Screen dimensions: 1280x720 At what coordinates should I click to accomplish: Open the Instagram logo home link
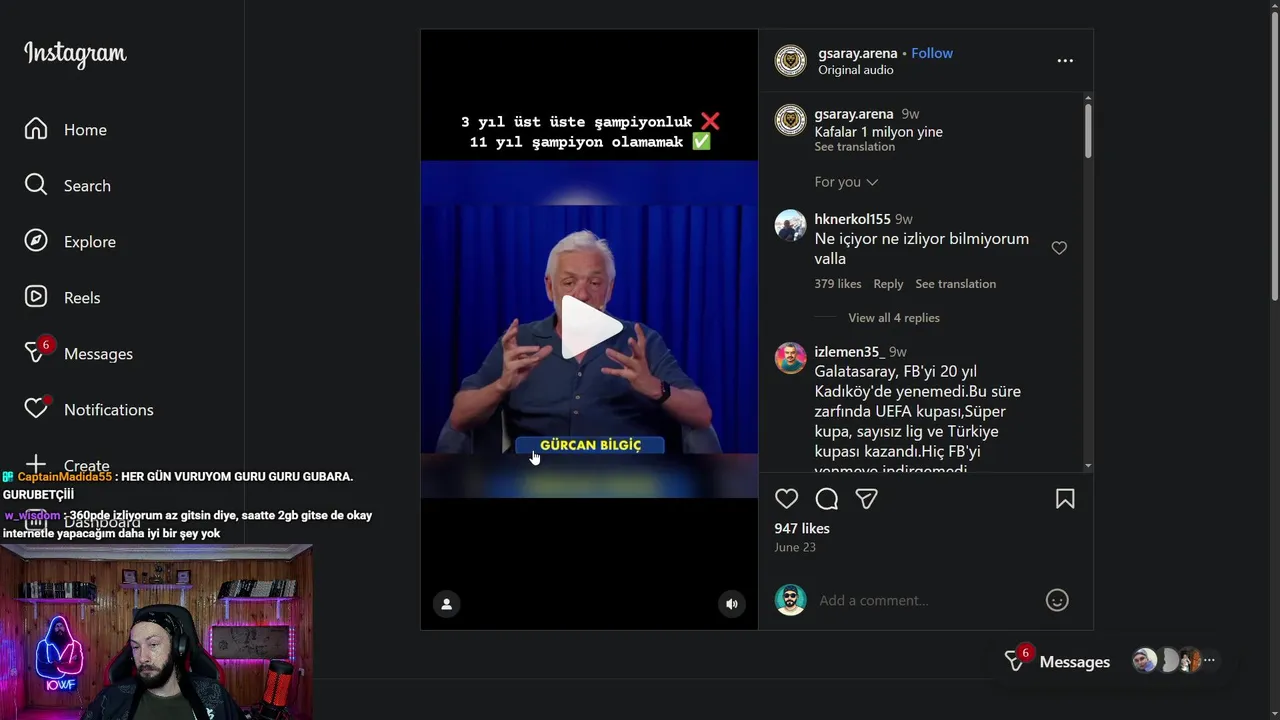coord(75,54)
